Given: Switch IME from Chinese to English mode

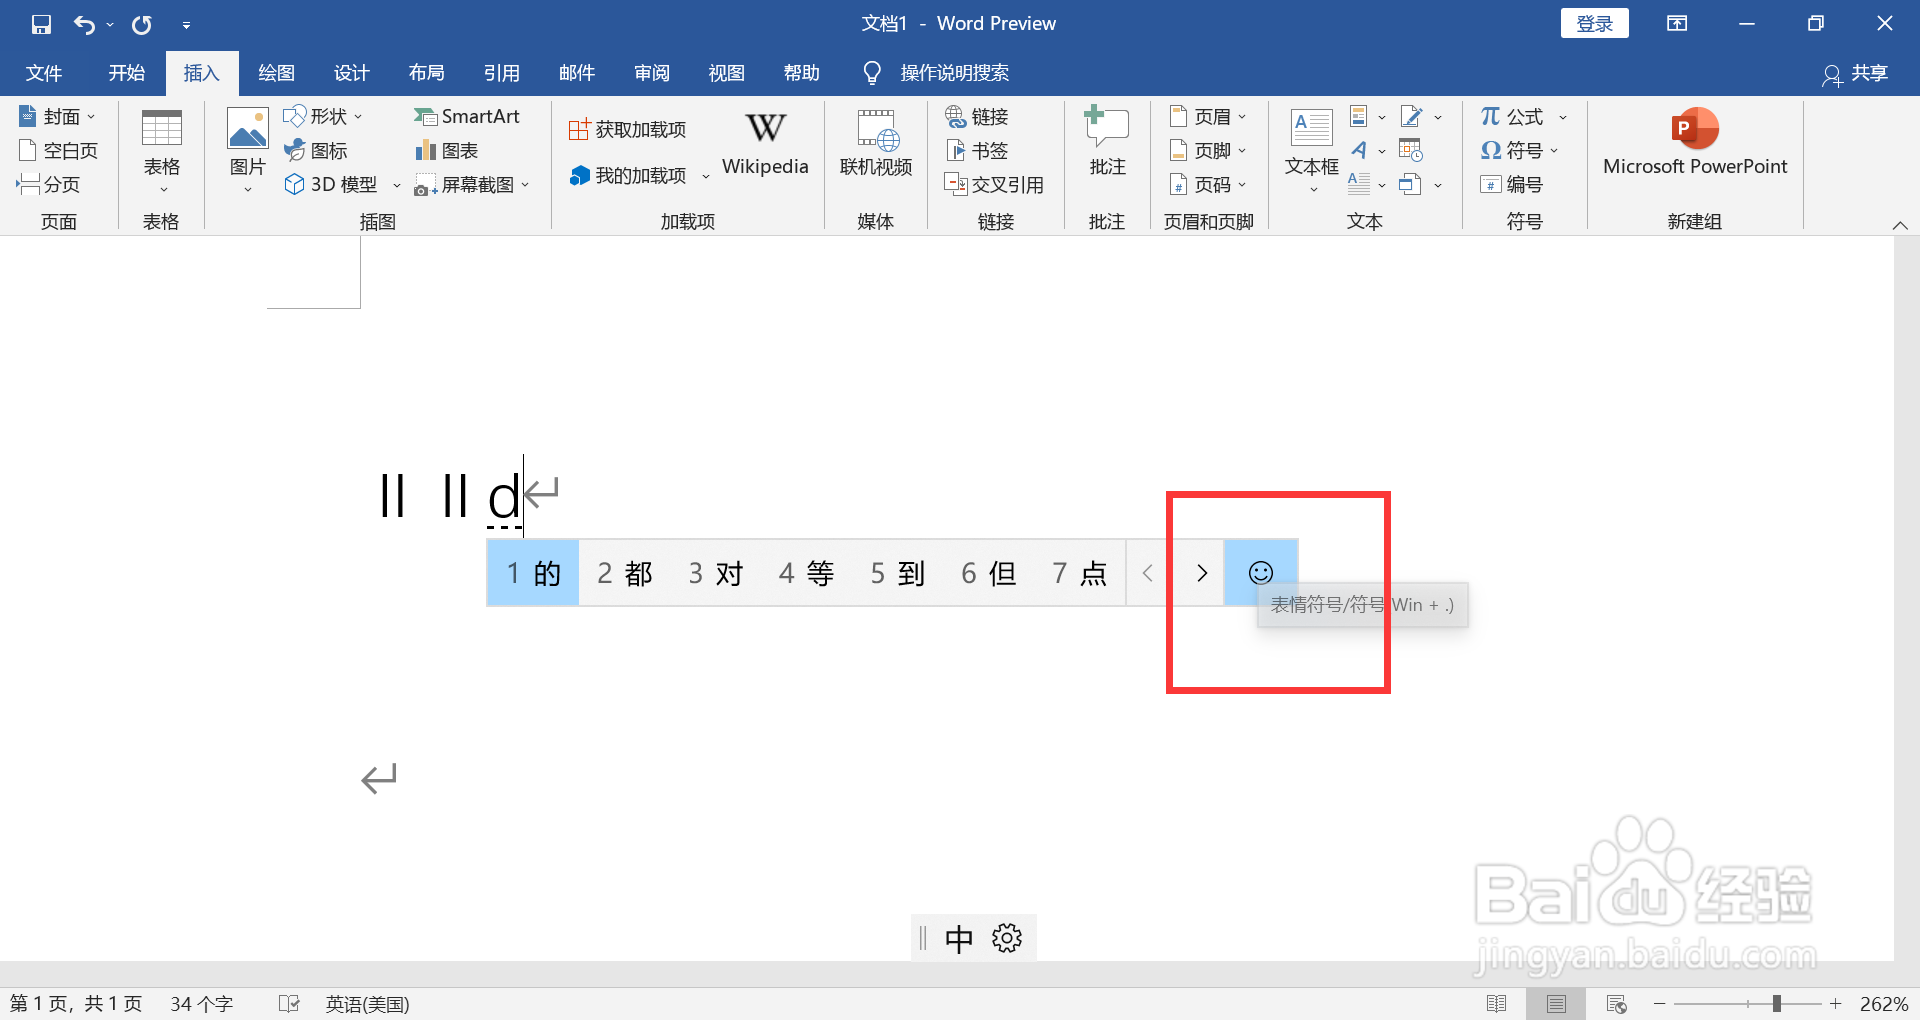Looking at the screenshot, I should (x=958, y=937).
